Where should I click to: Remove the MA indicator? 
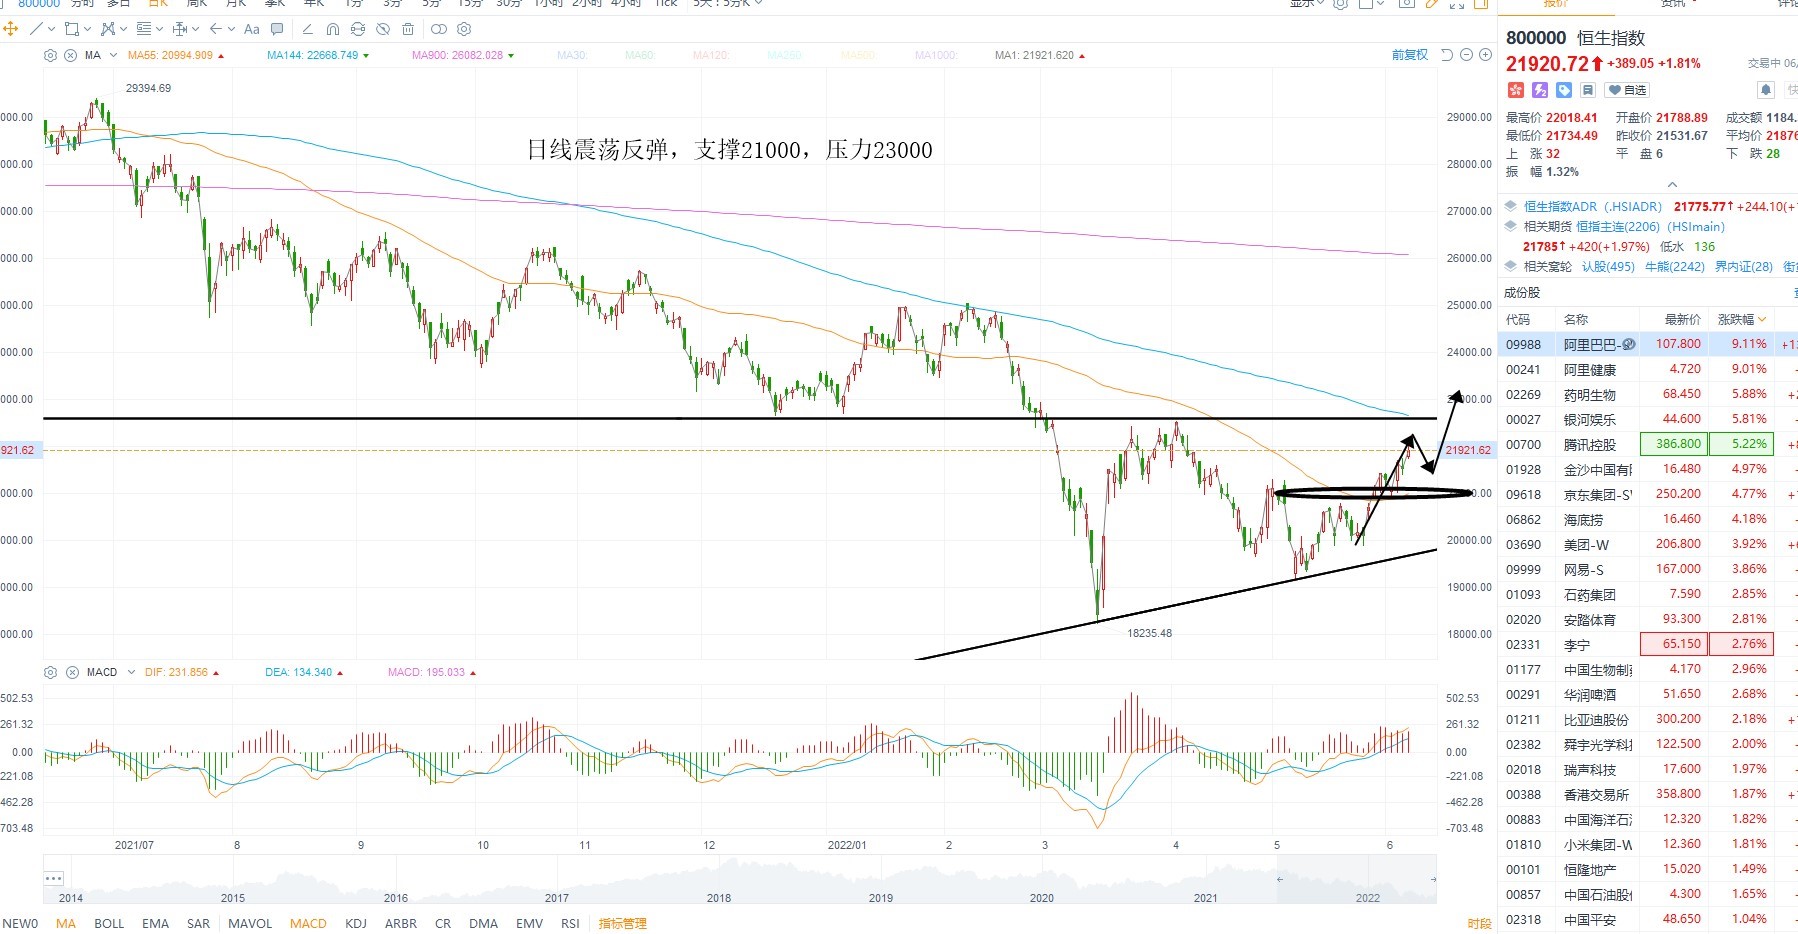71,55
